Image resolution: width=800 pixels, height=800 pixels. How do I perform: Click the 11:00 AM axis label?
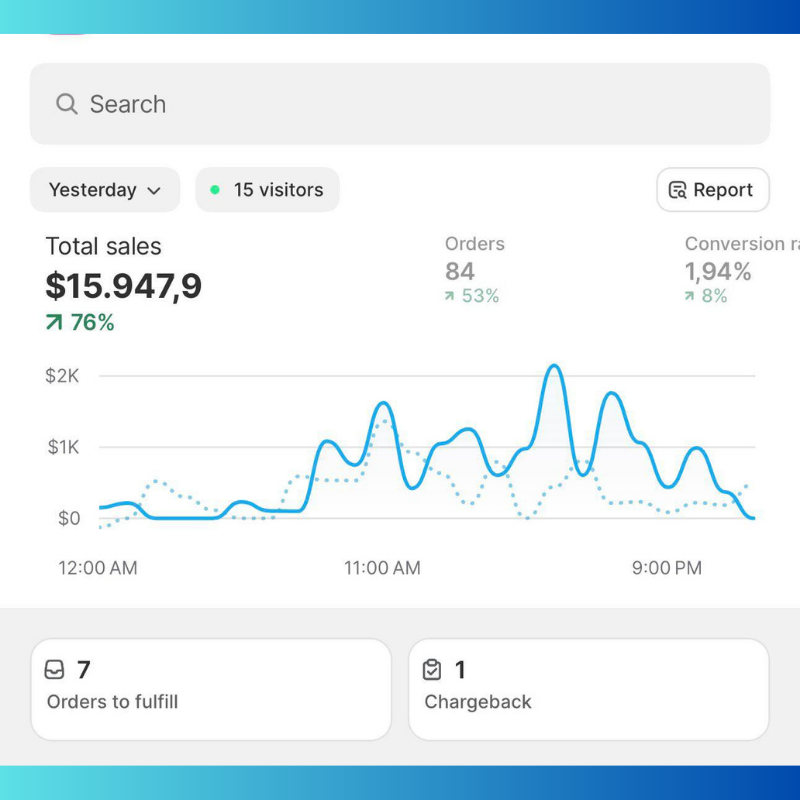[382, 568]
